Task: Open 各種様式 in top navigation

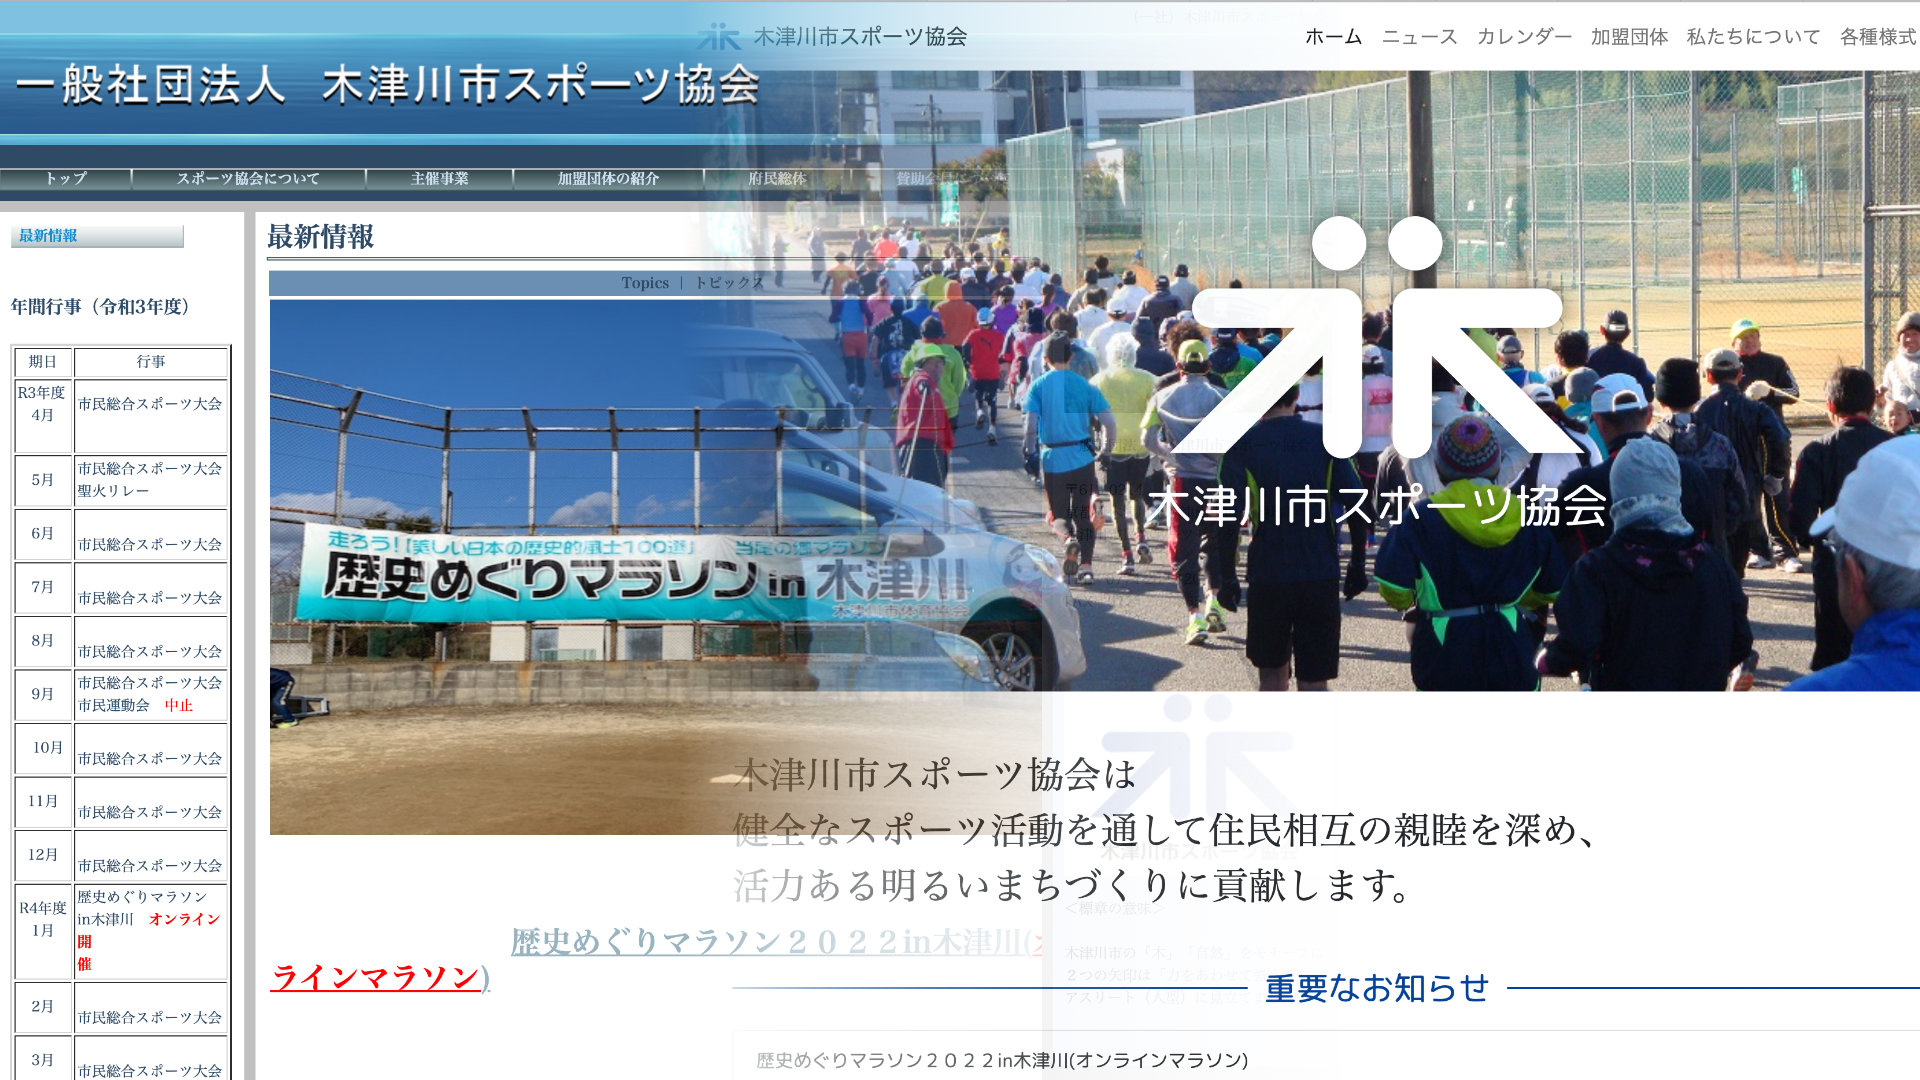Action: pyautogui.click(x=1878, y=37)
